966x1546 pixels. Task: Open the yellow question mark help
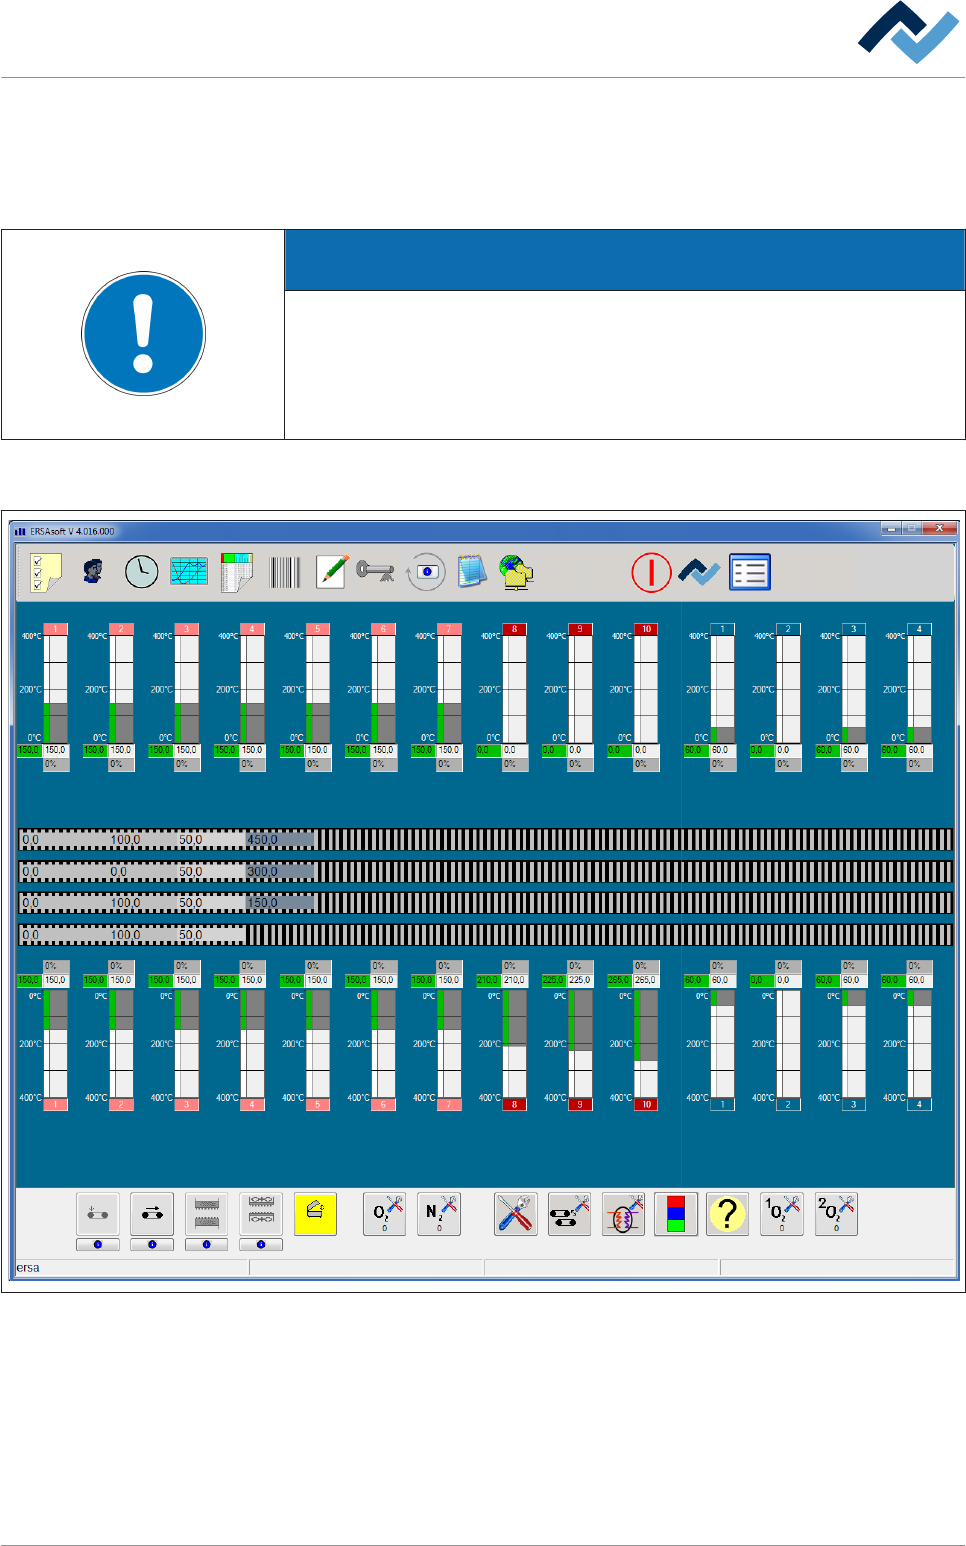click(728, 1214)
